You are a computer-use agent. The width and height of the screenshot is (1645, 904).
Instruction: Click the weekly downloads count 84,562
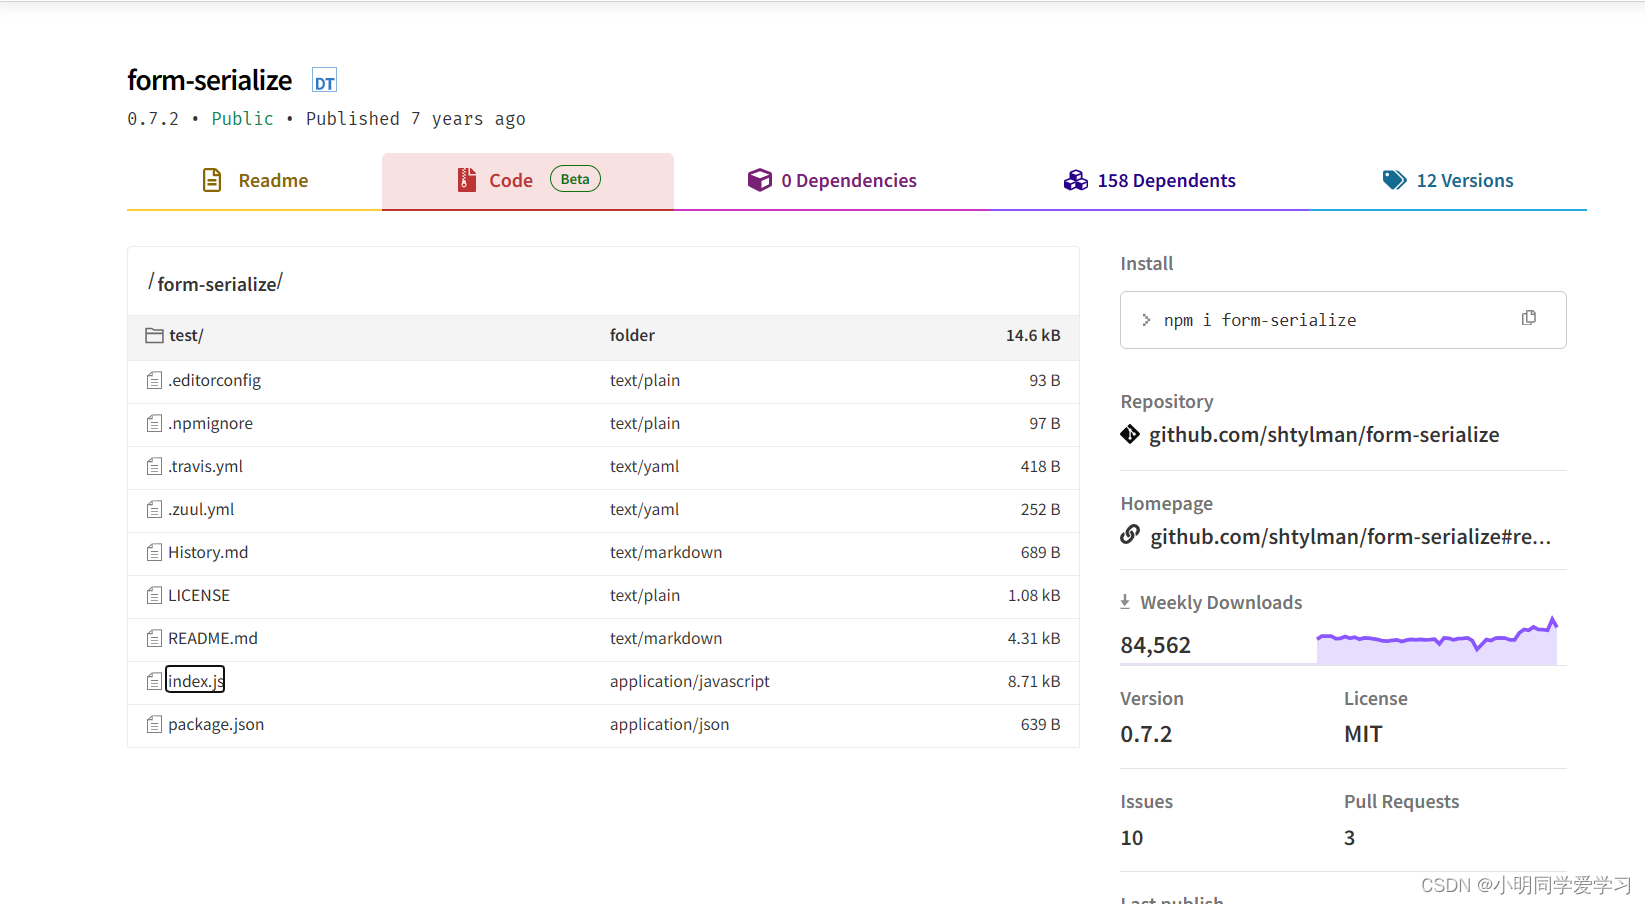(1155, 646)
